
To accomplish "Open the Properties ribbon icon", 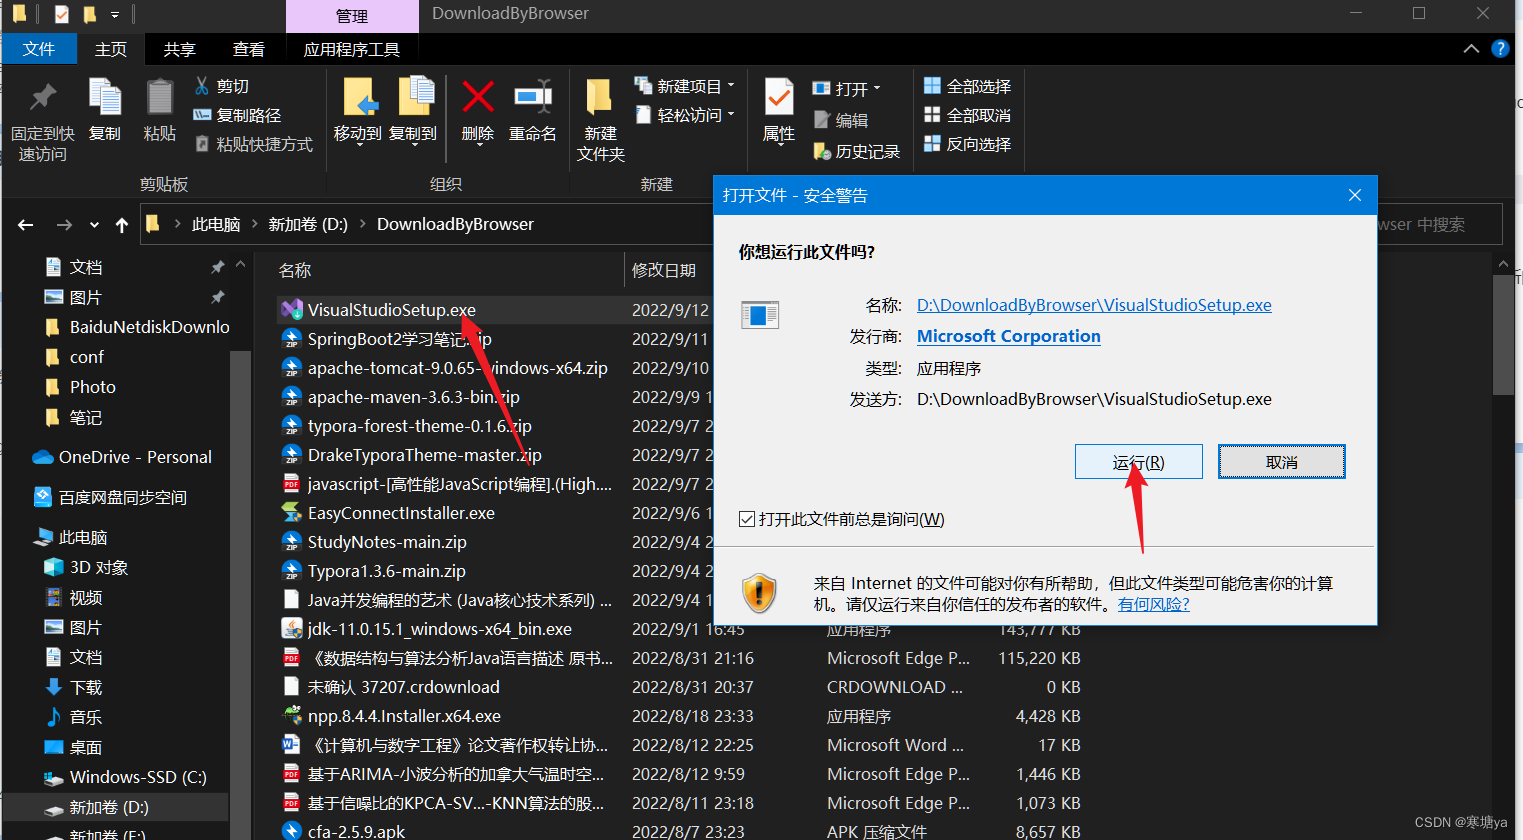I will tap(779, 98).
